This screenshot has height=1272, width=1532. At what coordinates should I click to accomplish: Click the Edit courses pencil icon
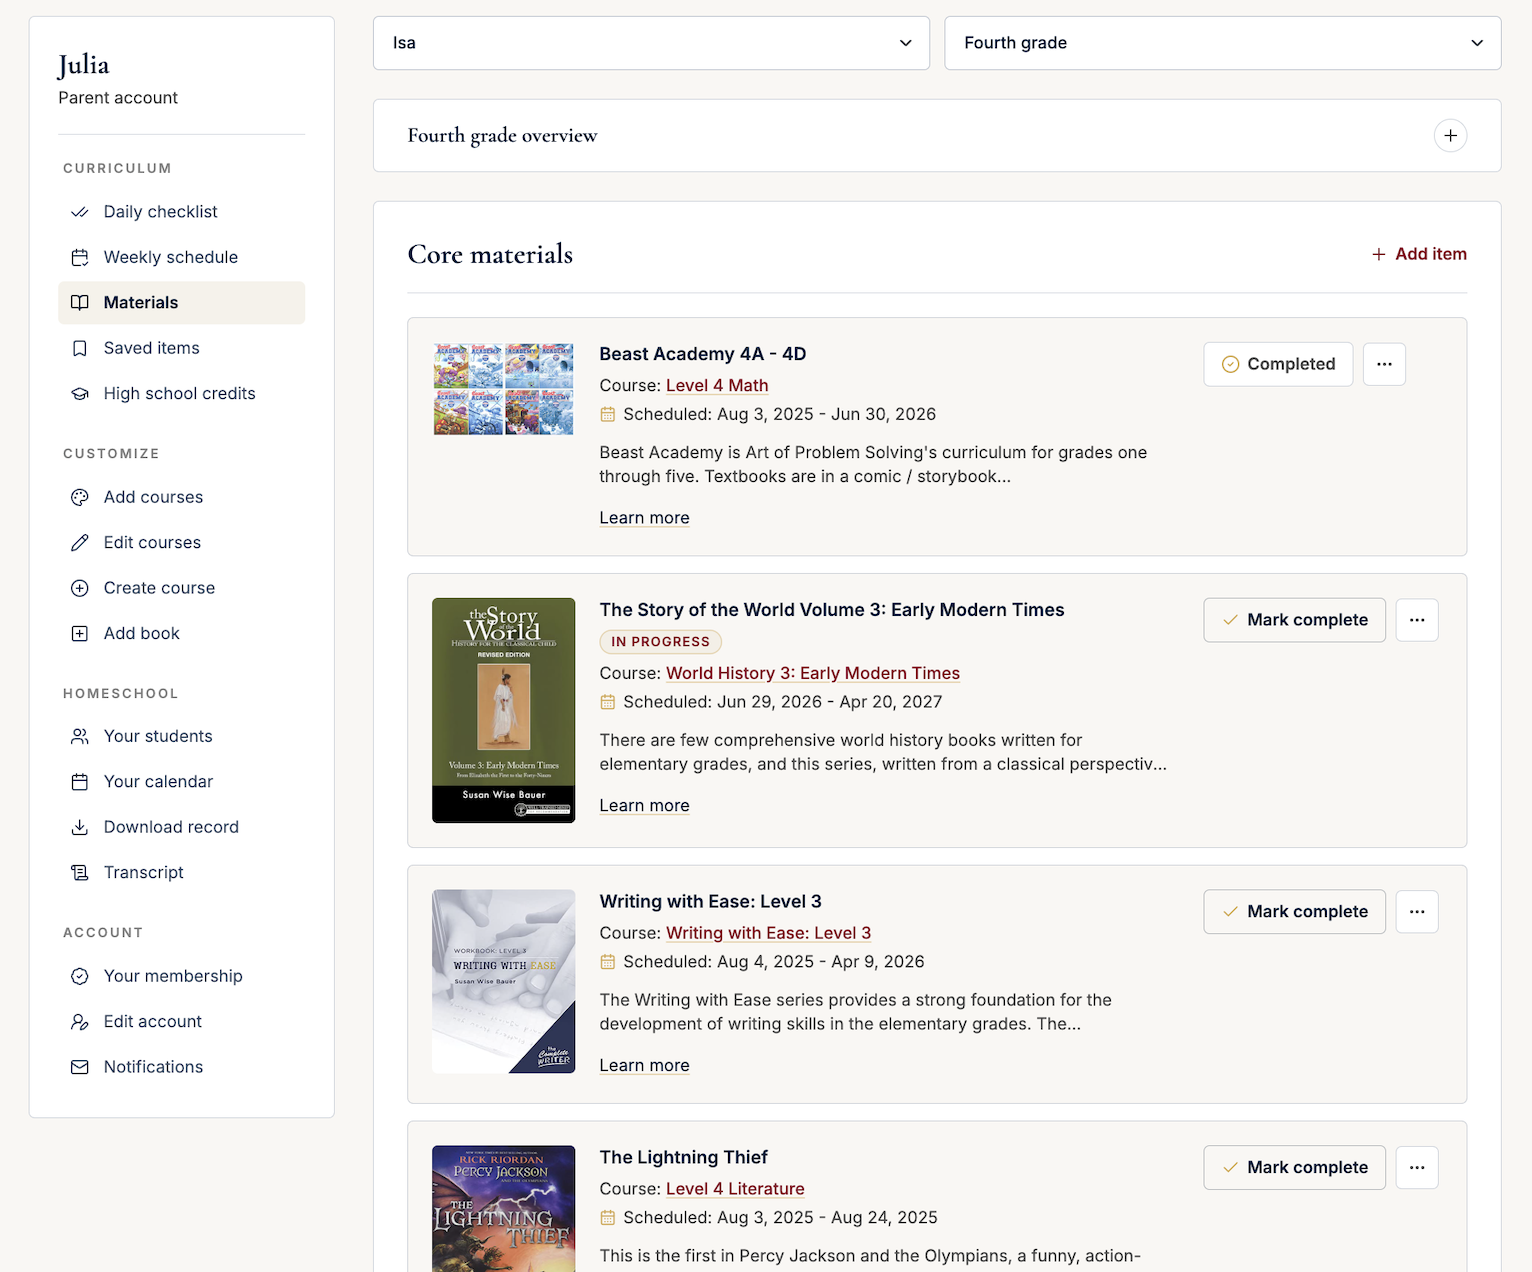(80, 543)
